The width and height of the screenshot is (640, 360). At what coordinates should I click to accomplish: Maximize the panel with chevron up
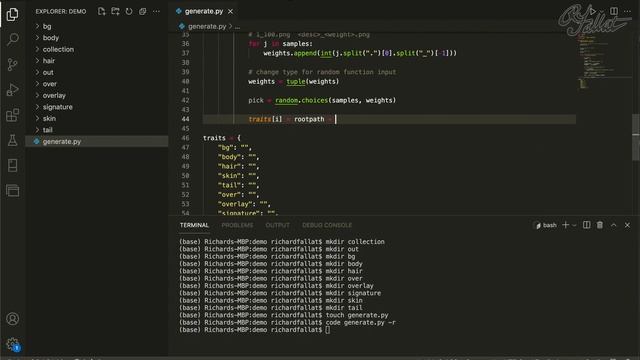[613, 225]
